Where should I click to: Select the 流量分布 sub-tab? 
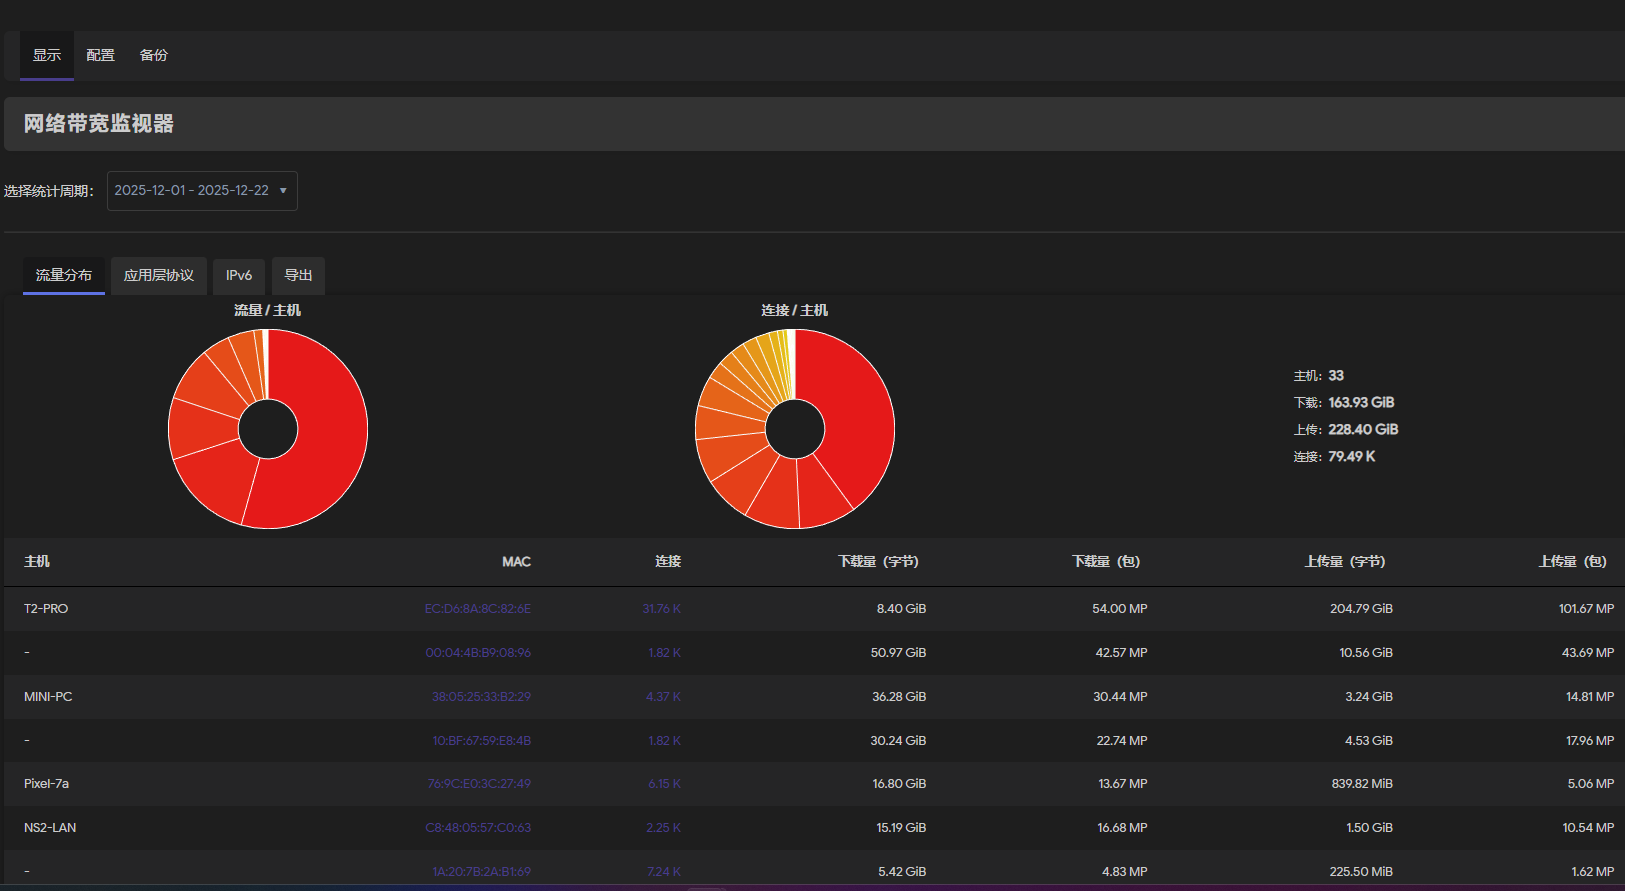point(64,275)
